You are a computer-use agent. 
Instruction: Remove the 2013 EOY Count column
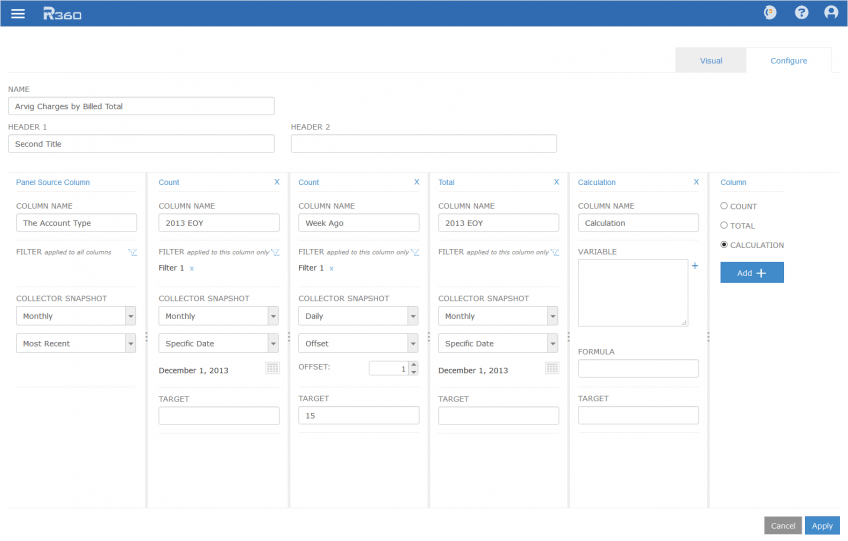[277, 182]
